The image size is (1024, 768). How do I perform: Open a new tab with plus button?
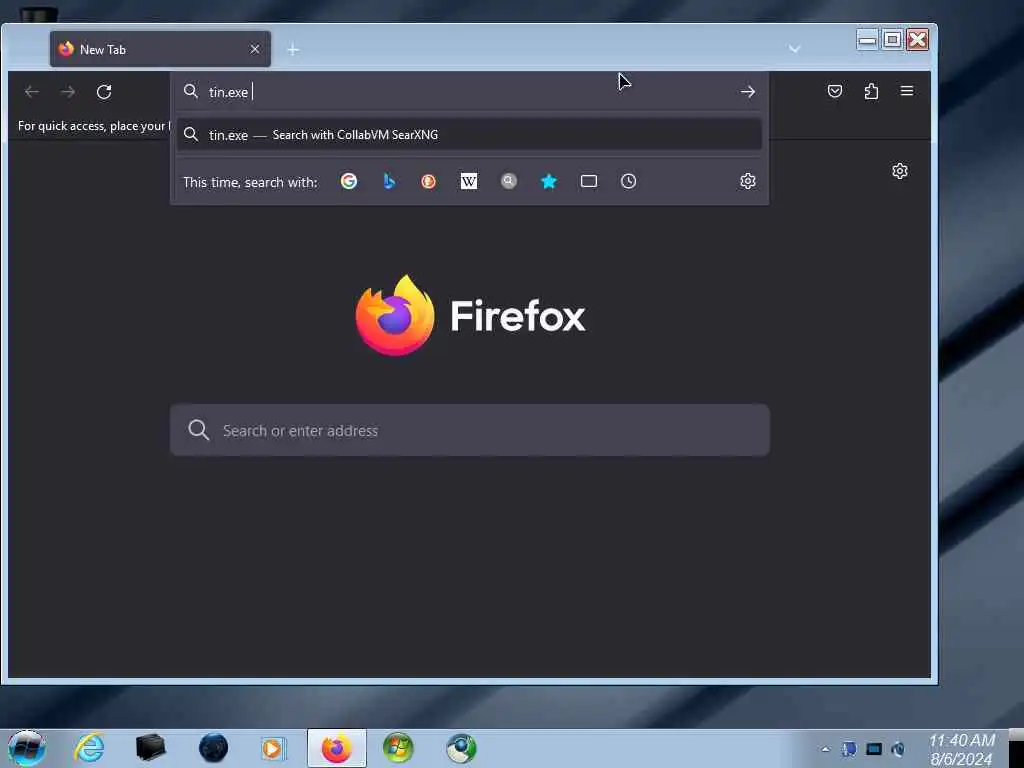coord(293,50)
